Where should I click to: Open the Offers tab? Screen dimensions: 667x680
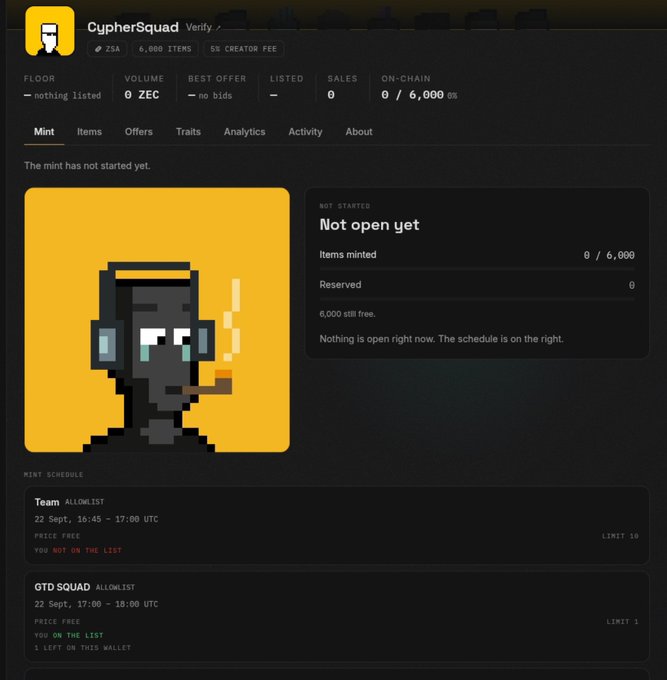click(x=139, y=132)
